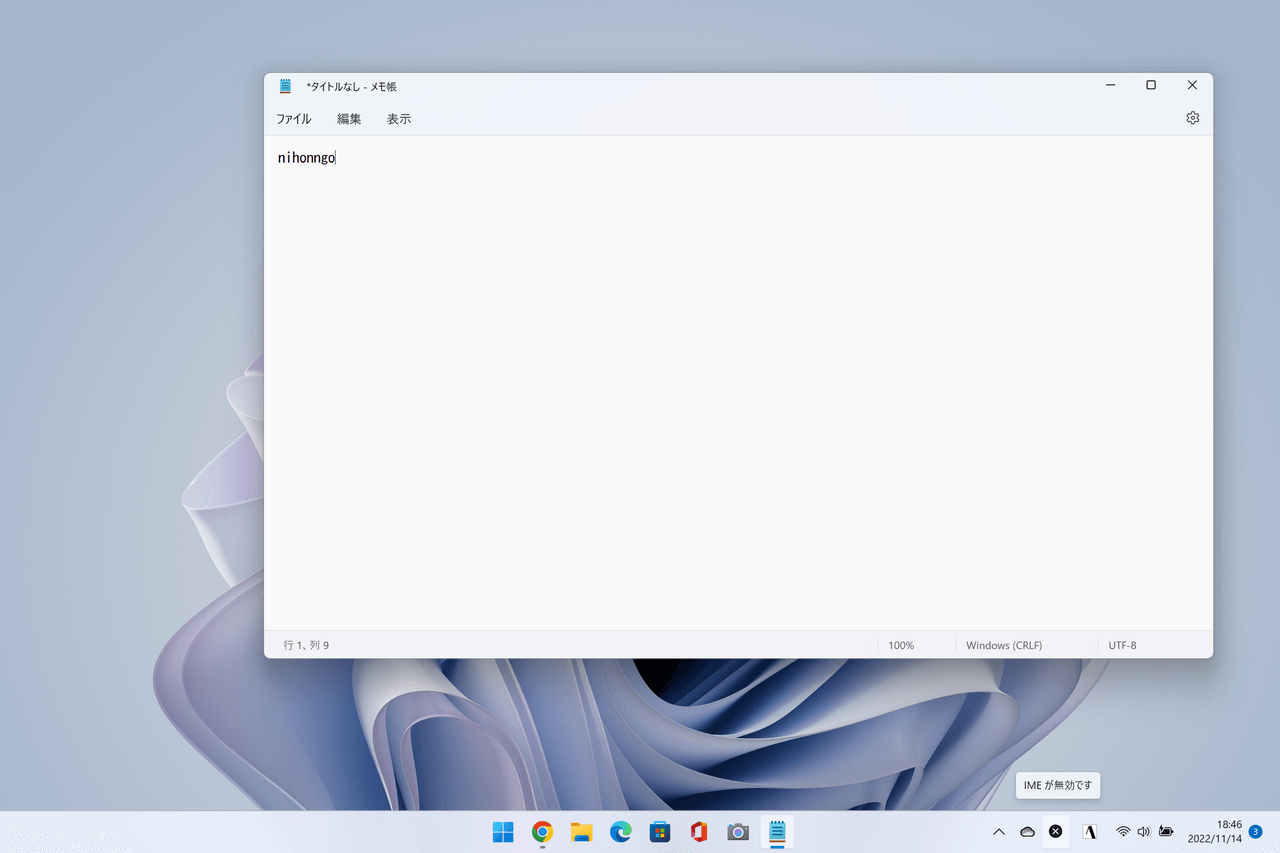Open the ファイル menu

[x=293, y=119]
